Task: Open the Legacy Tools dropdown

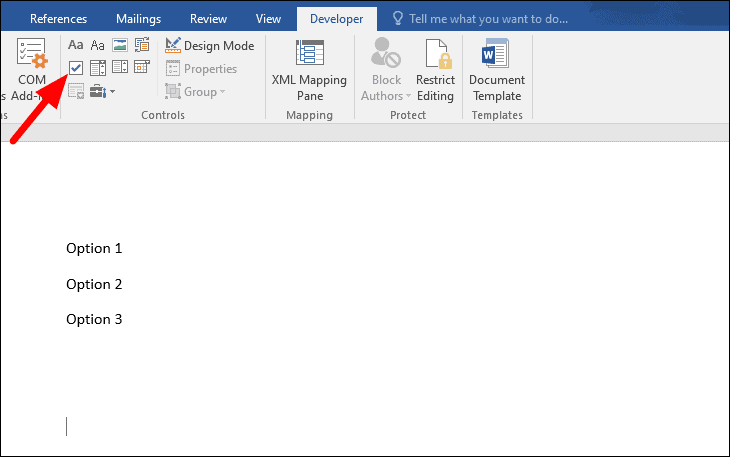Action: point(102,92)
